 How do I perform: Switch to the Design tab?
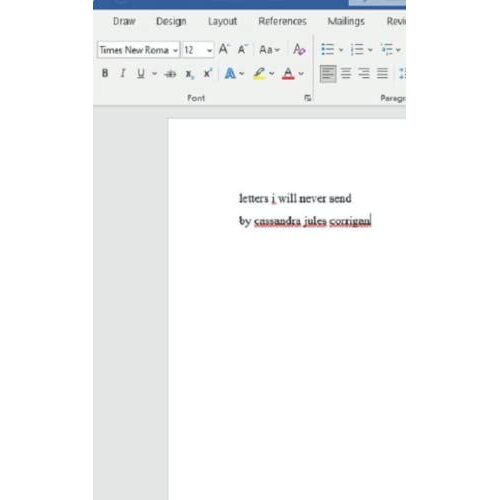tap(171, 21)
